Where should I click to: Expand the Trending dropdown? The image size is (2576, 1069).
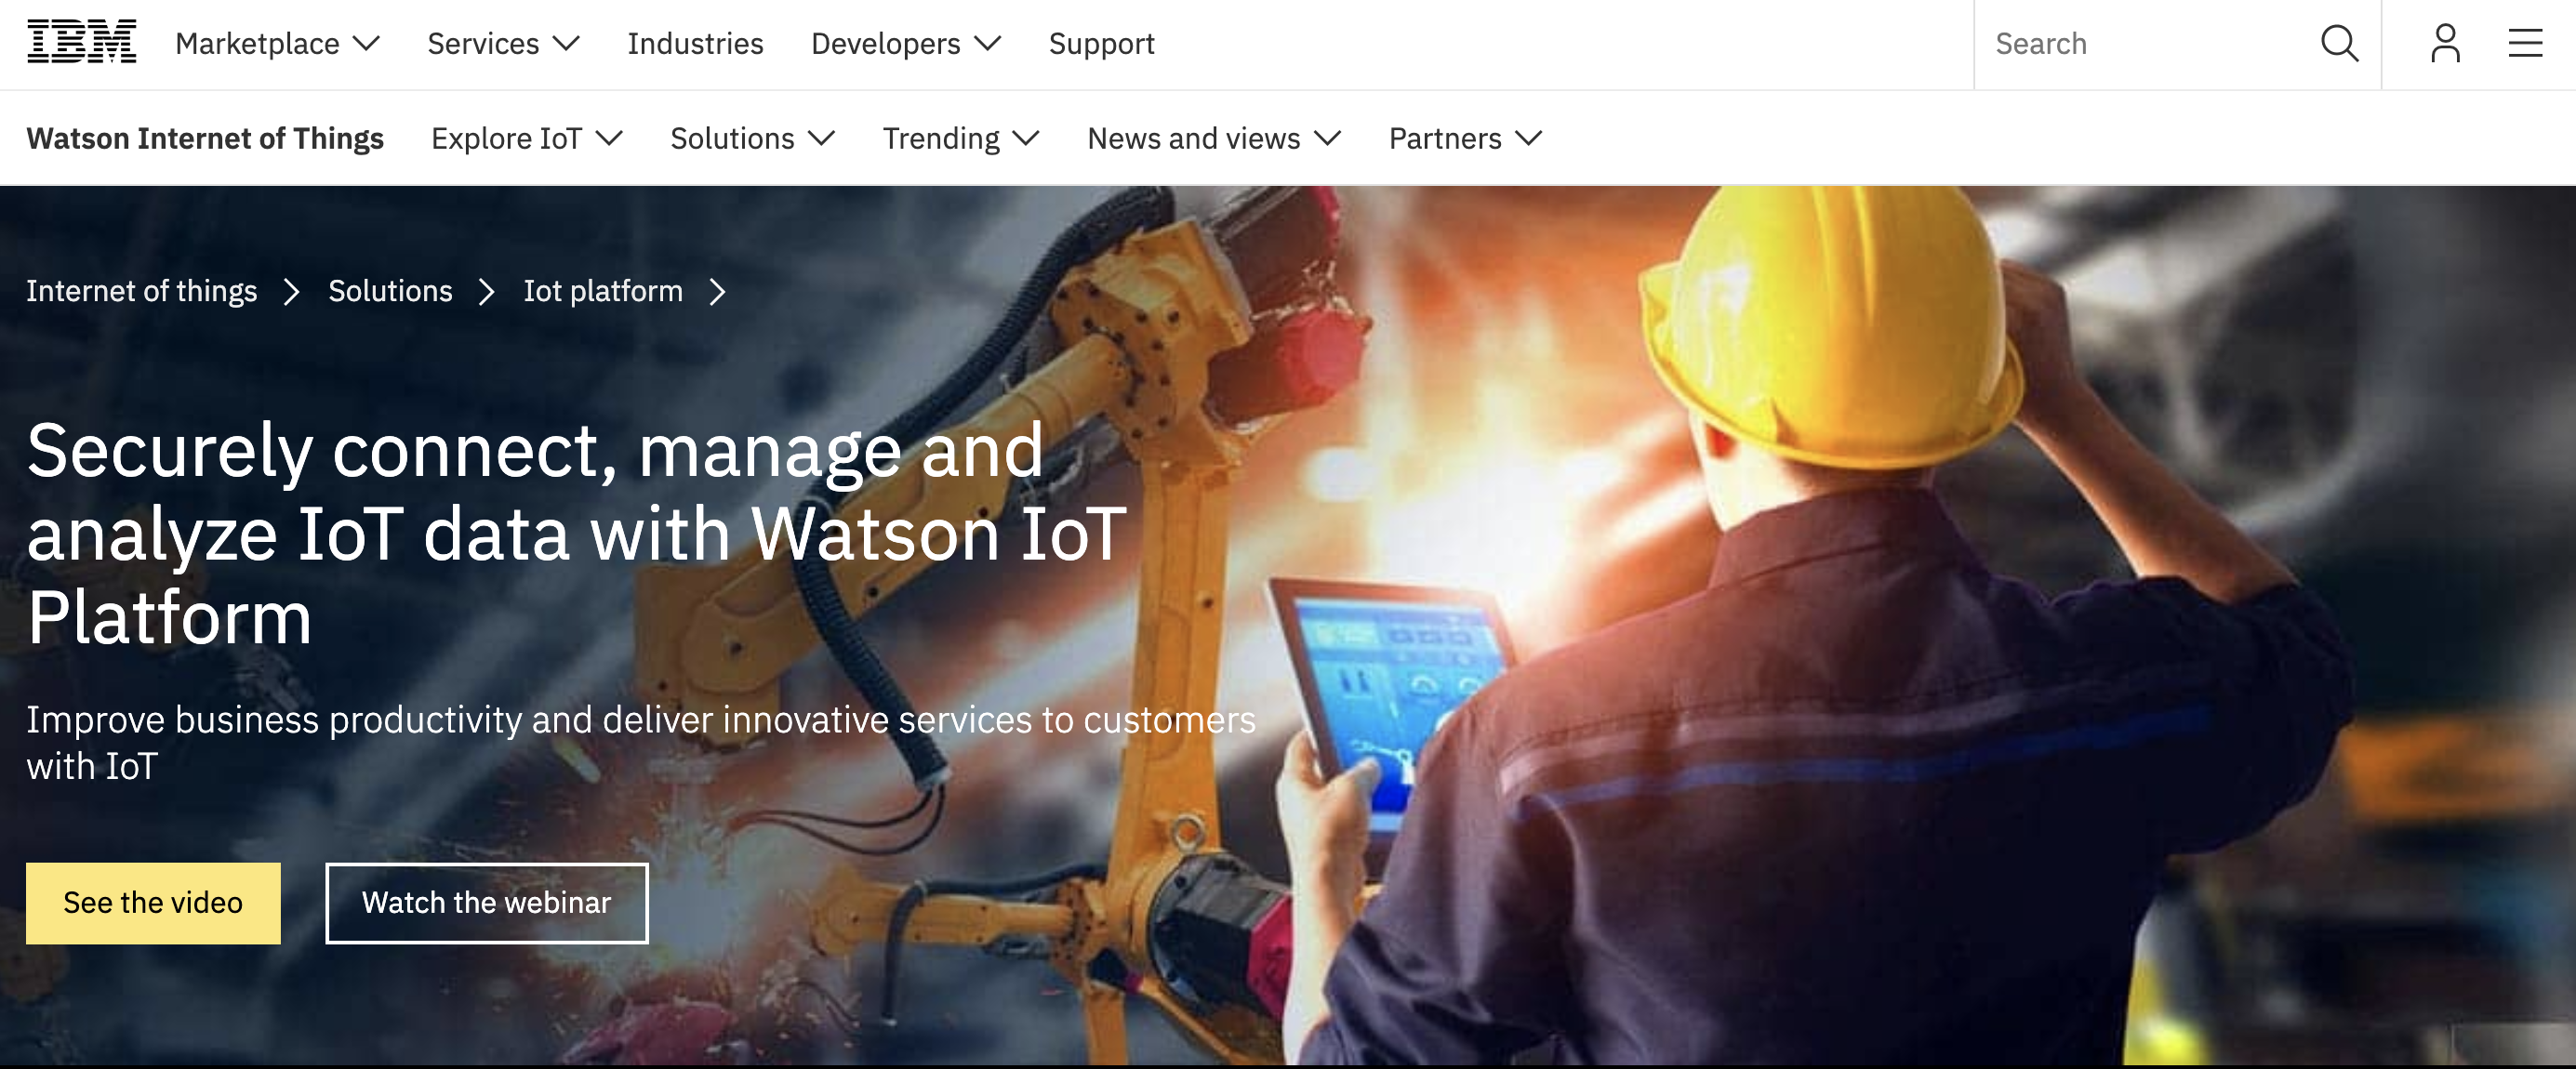(961, 138)
